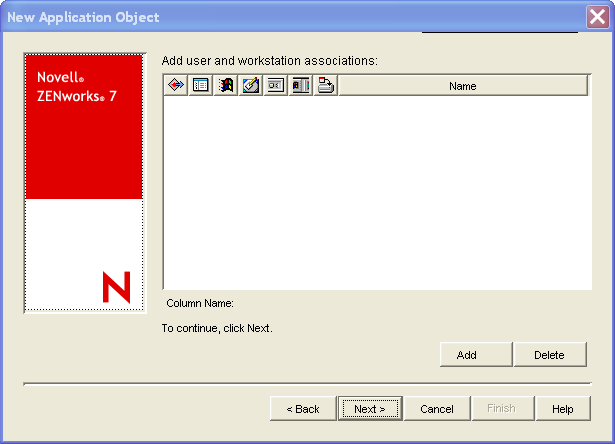The width and height of the screenshot is (615, 444).
Task: Close the New Application Object dialog
Action: [597, 17]
